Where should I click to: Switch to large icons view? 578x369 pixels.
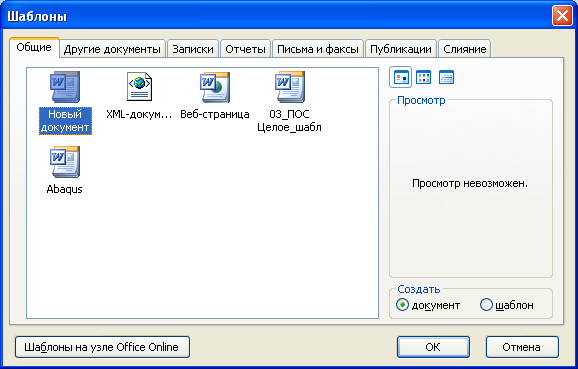tap(401, 77)
